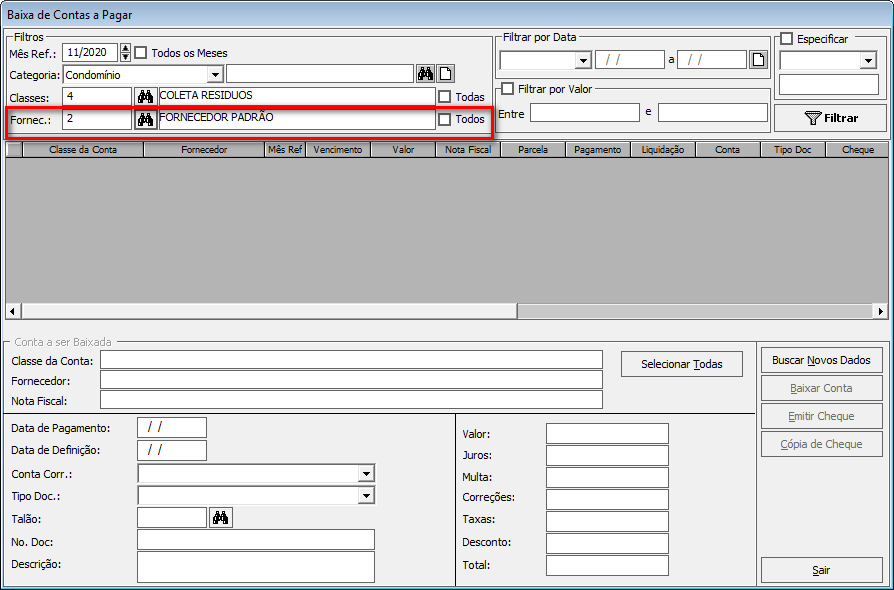The height and width of the screenshot is (590, 894).
Task: Open Filtrar por Data type dropdown
Action: 583,60
